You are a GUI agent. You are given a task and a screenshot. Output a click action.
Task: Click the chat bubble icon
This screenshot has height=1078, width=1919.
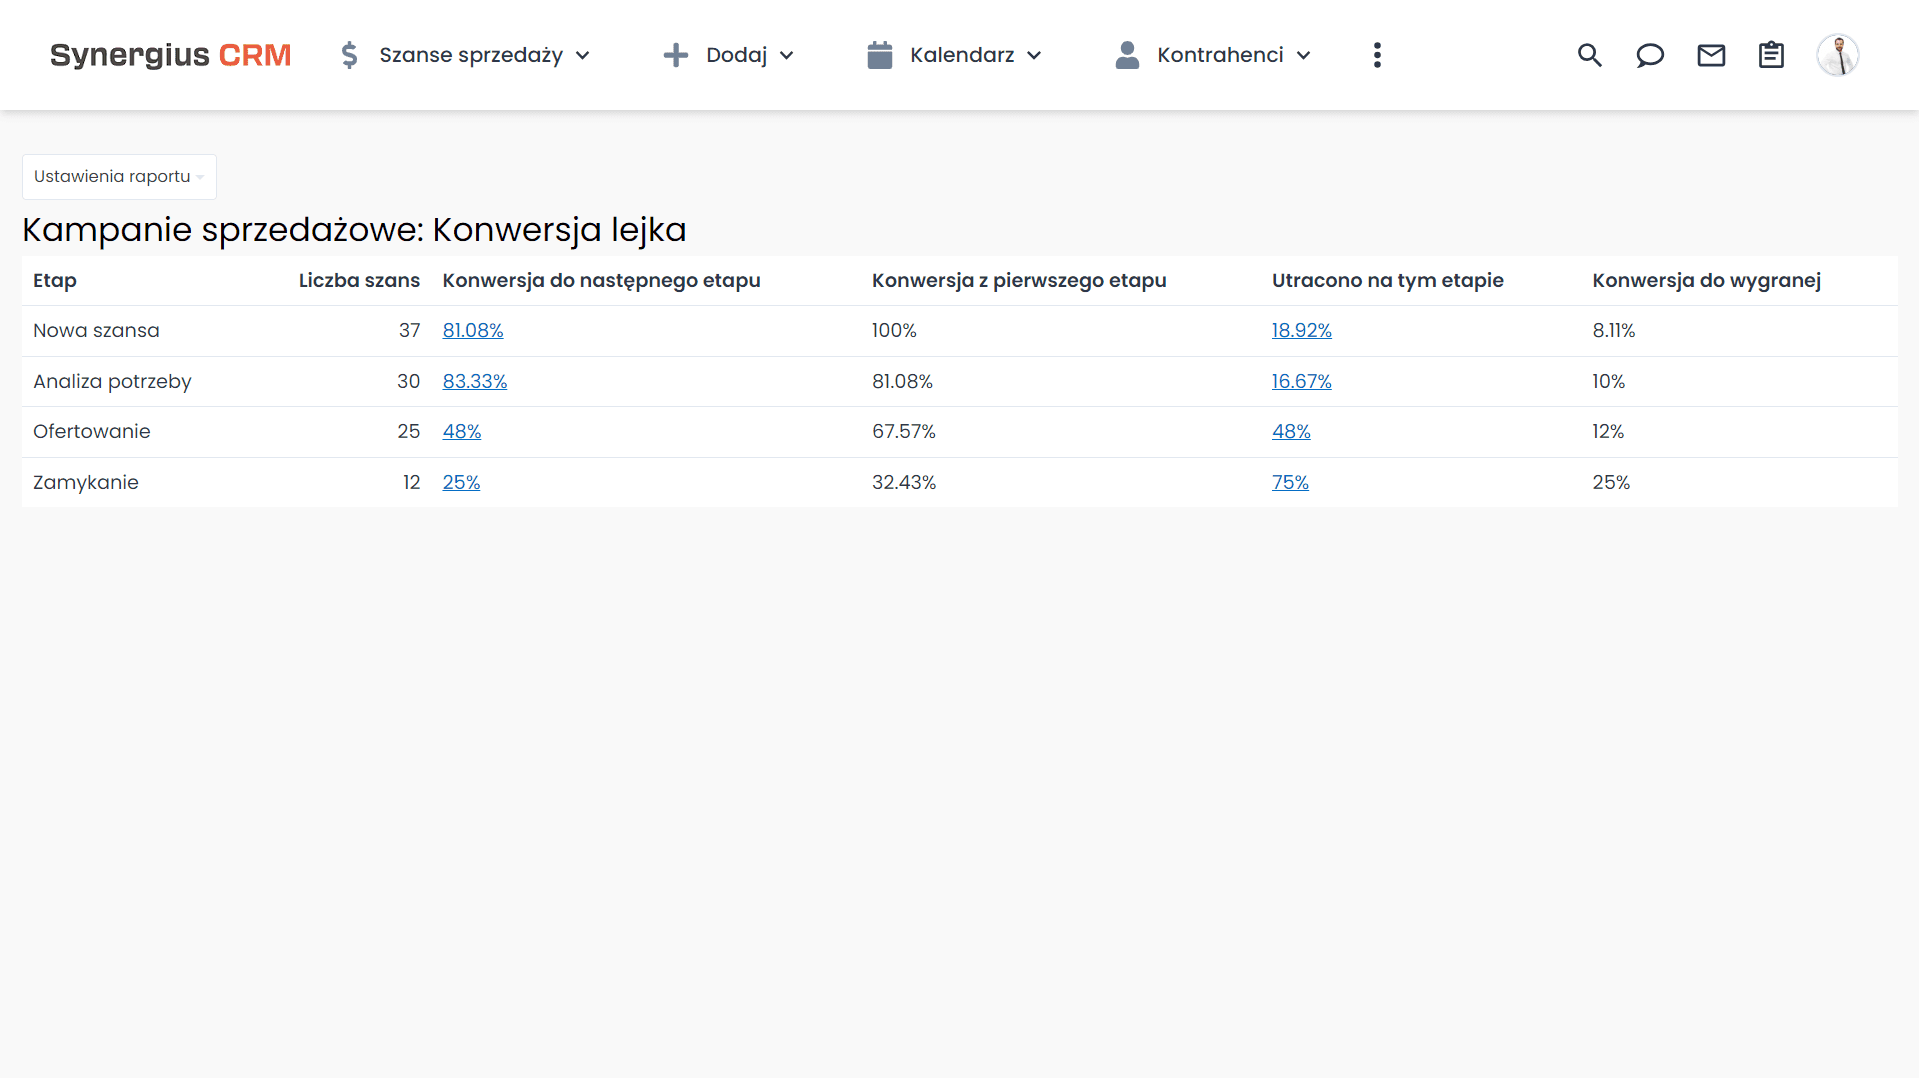[1649, 55]
